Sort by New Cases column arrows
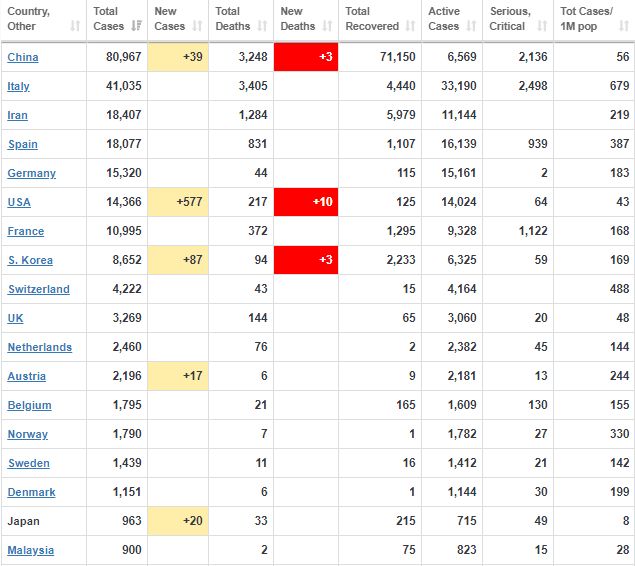The width and height of the screenshot is (635, 566). [x=197, y=26]
